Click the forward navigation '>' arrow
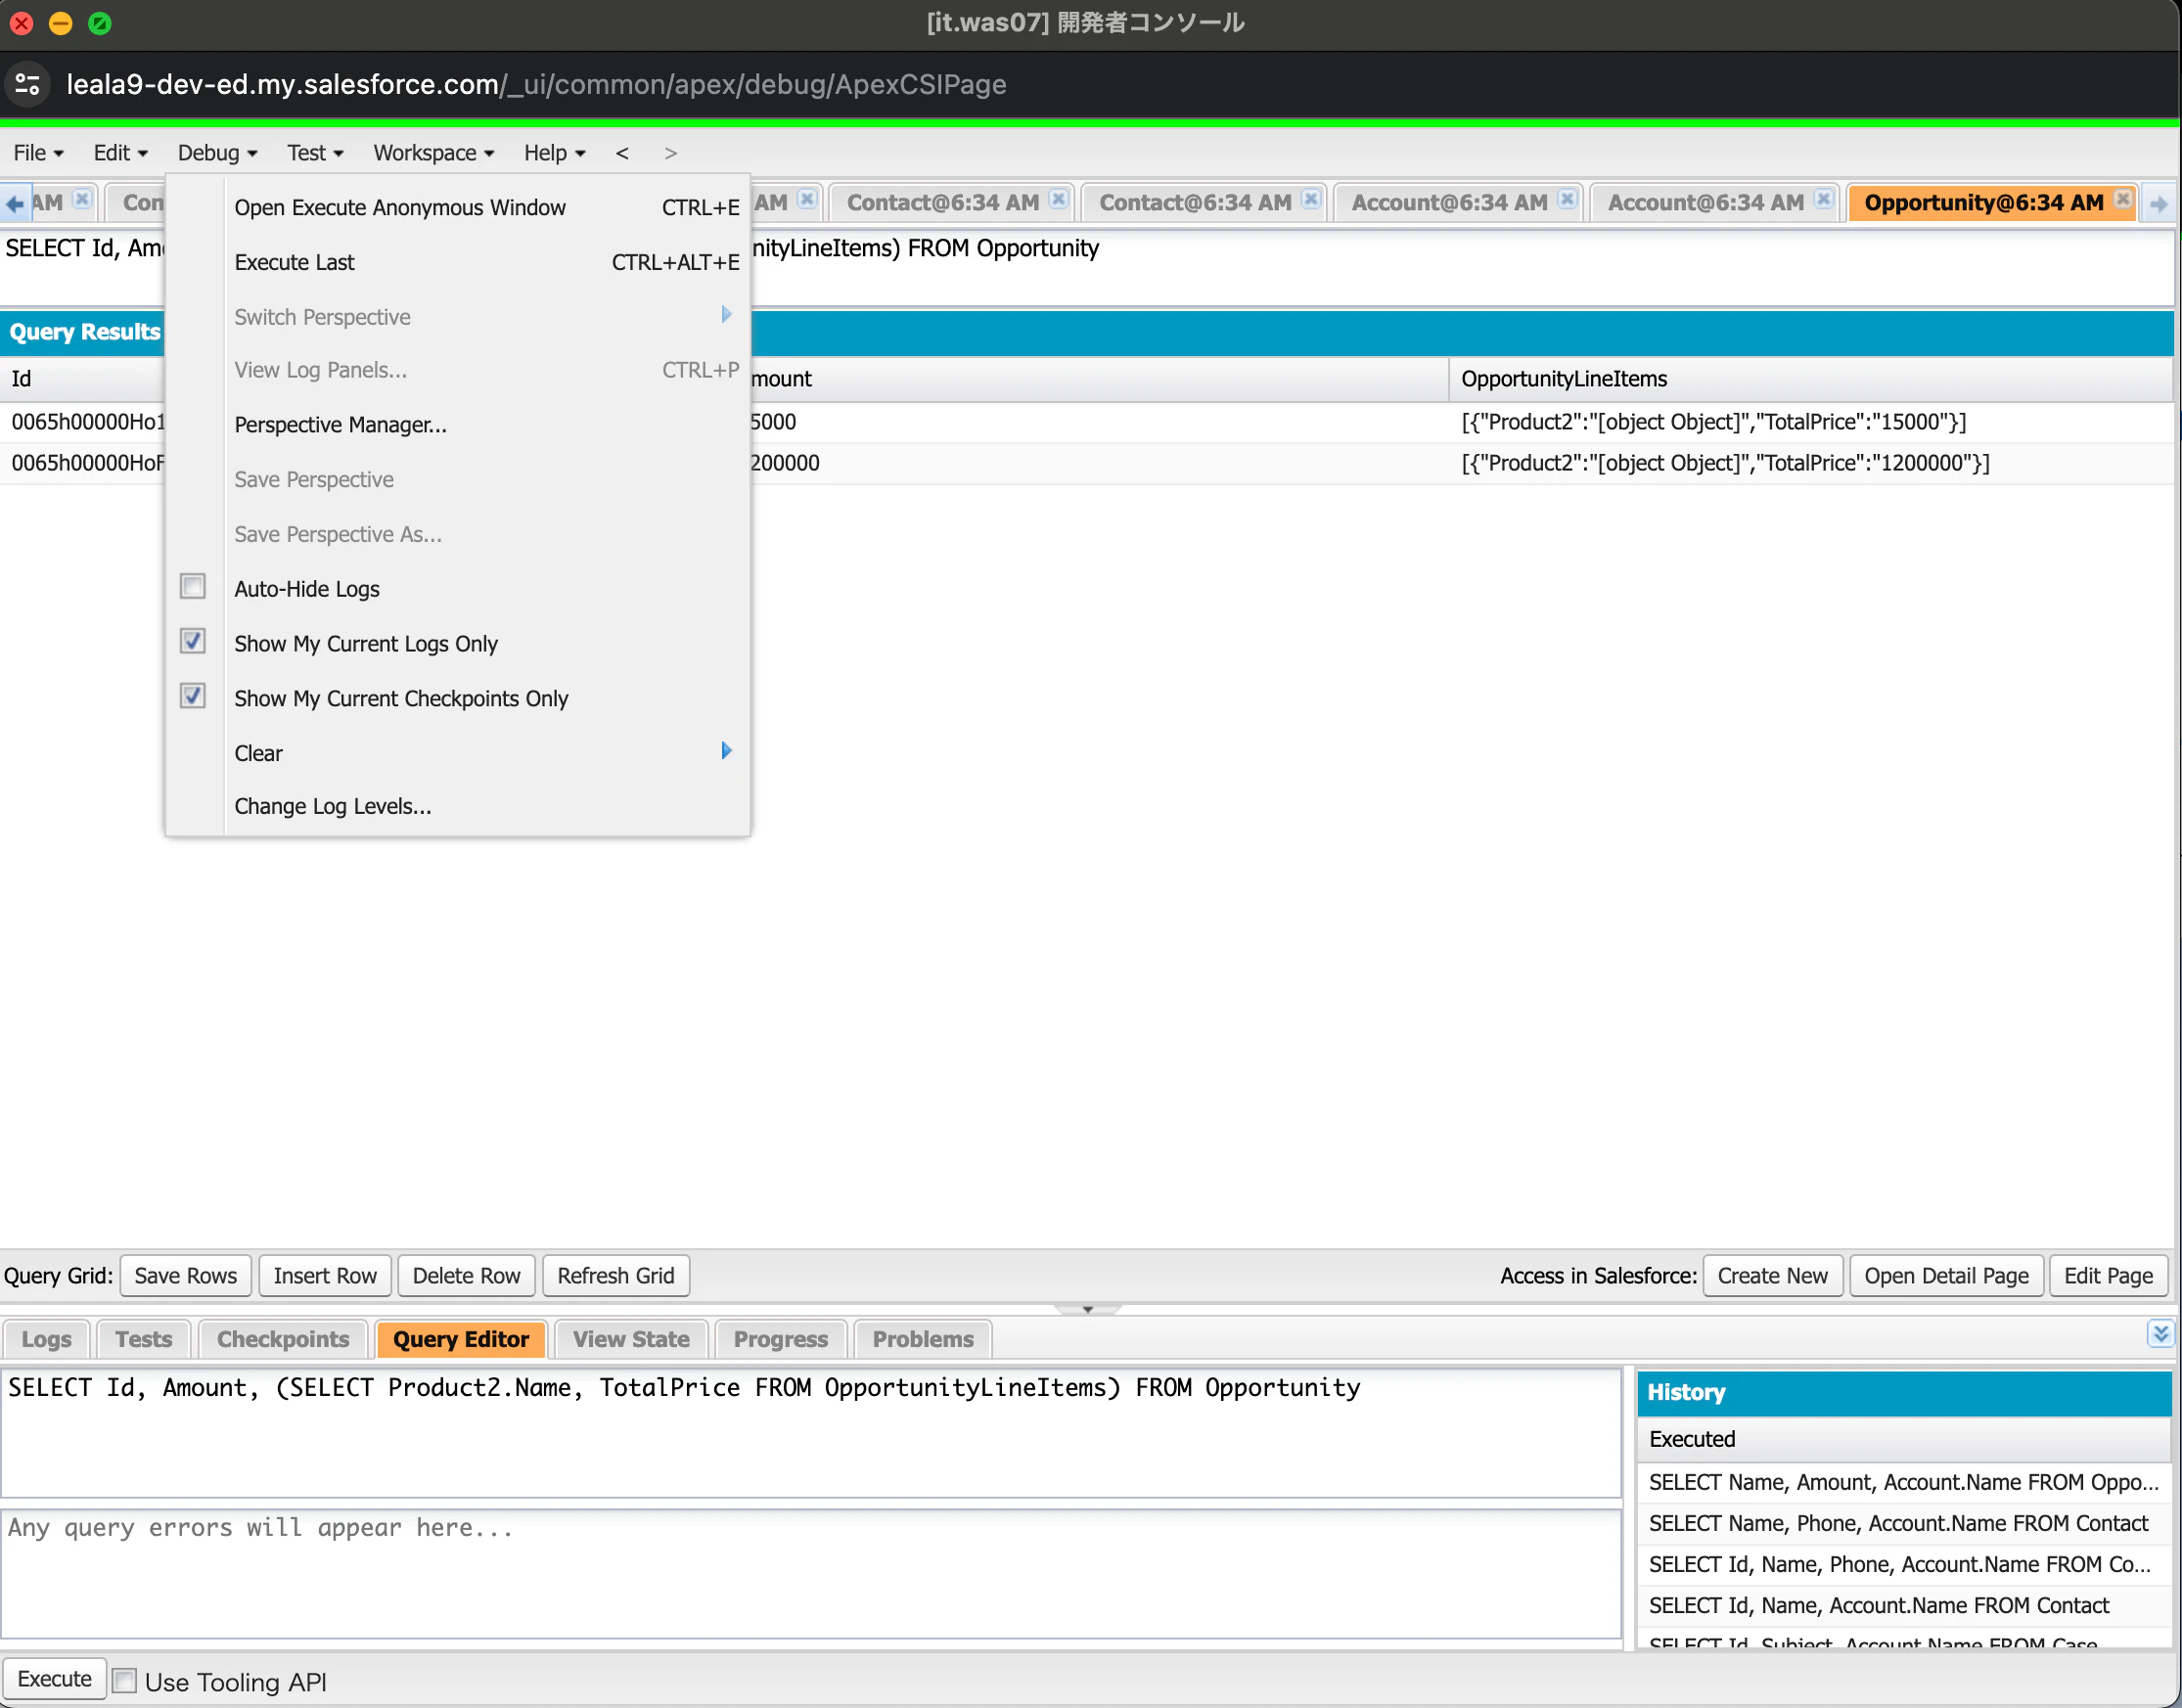2182x1708 pixels. point(670,153)
